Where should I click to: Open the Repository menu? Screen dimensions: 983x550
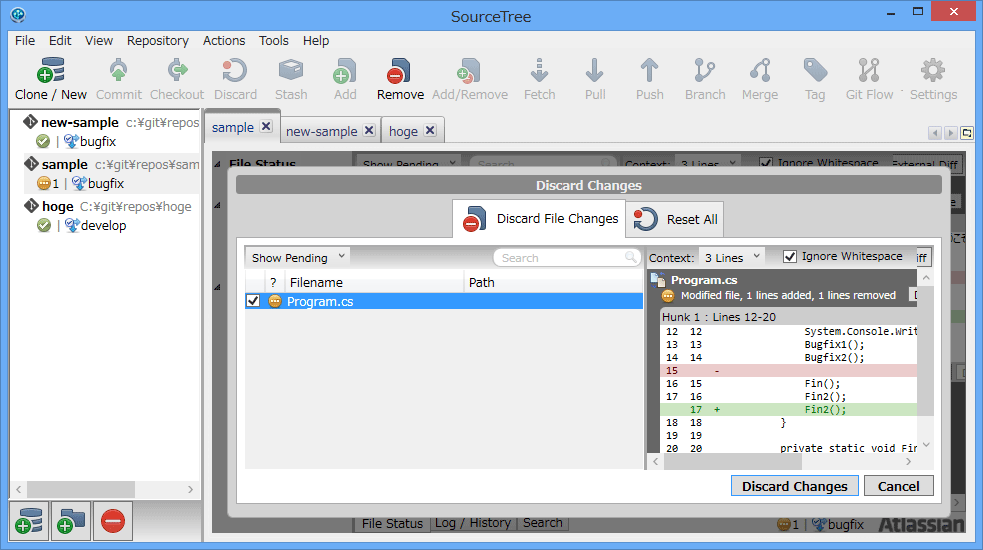157,41
